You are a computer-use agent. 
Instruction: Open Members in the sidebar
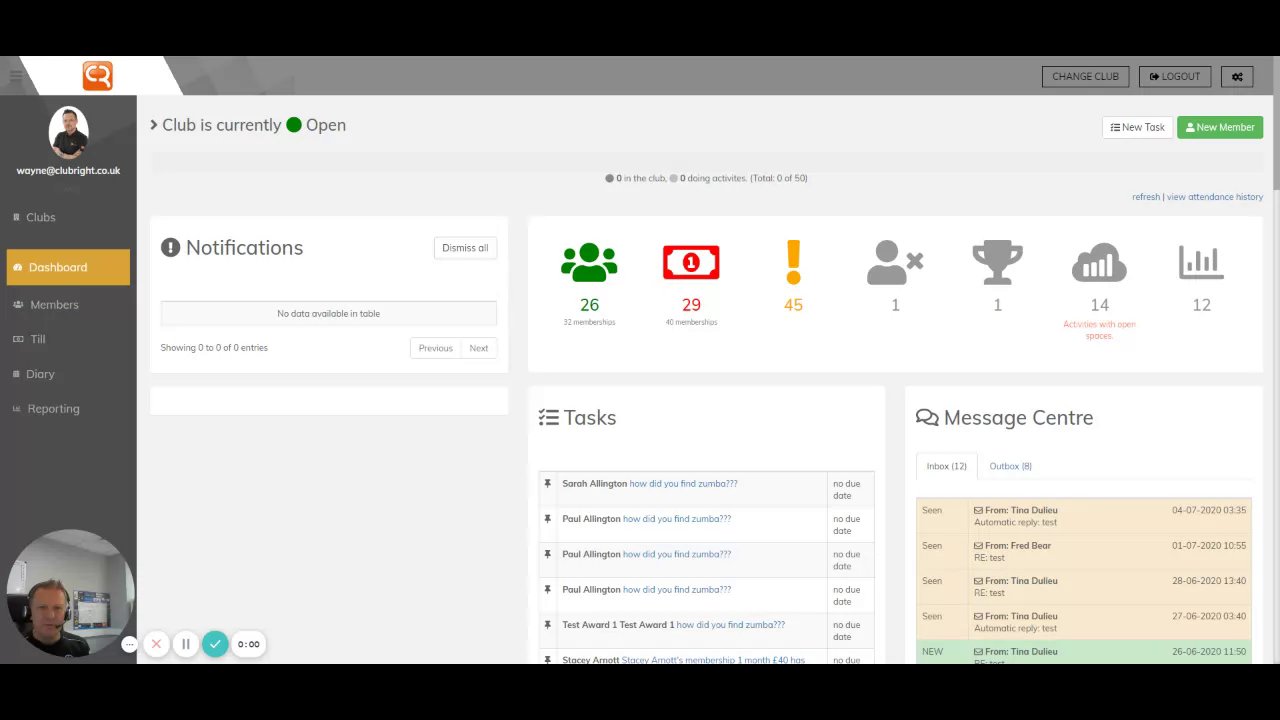click(54, 305)
